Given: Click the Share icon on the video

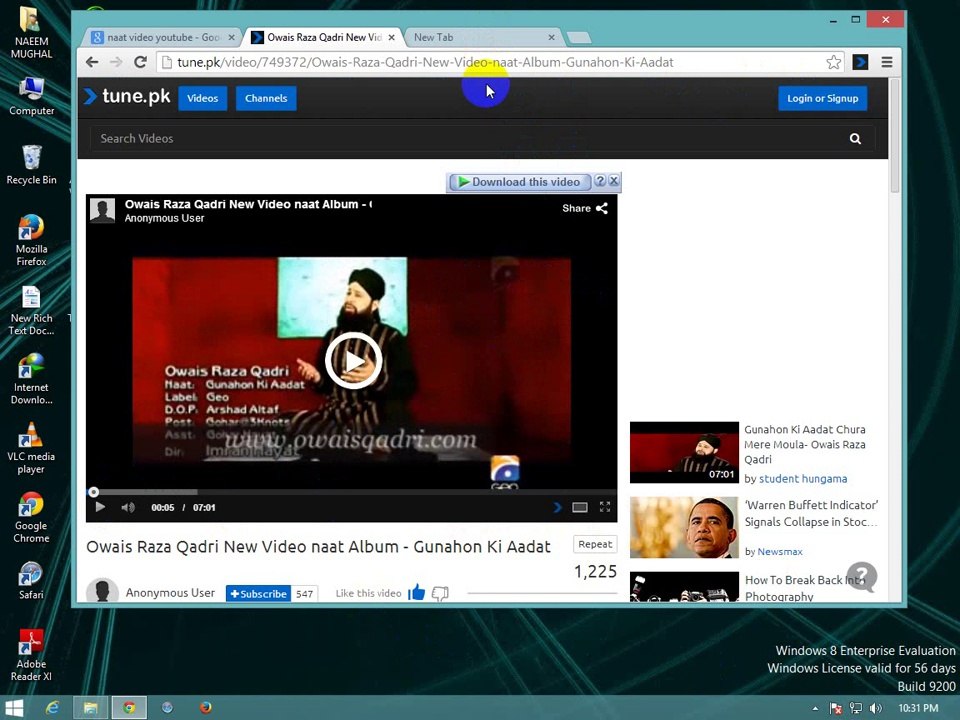Looking at the screenshot, I should point(602,208).
